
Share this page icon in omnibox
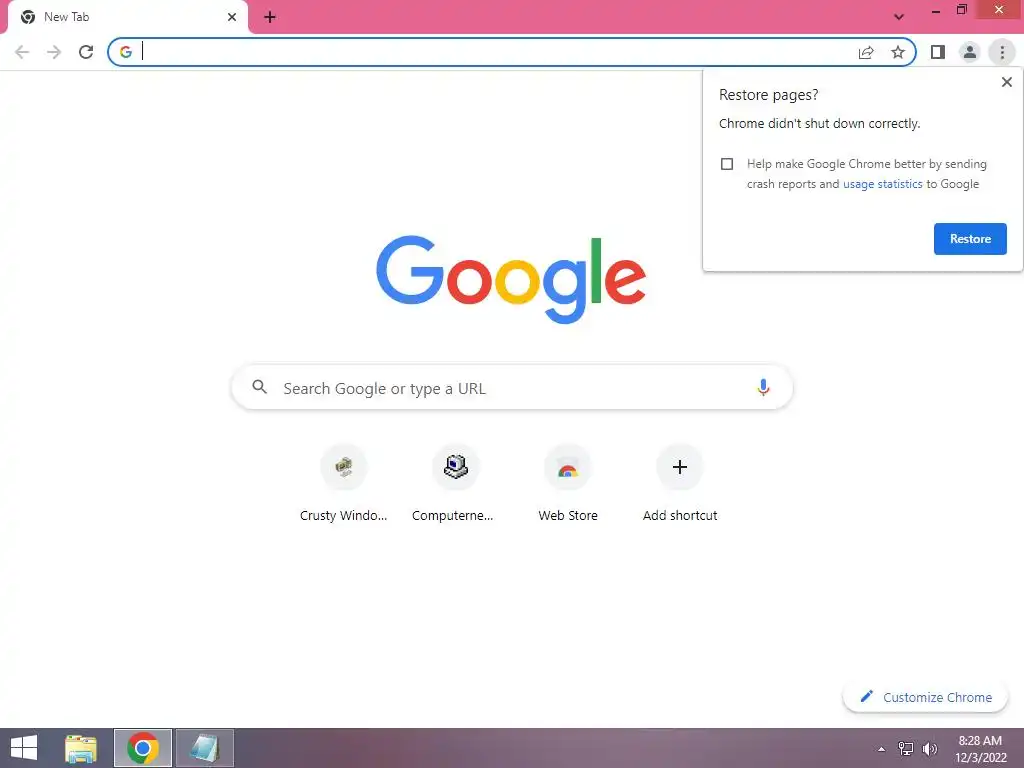coord(866,52)
